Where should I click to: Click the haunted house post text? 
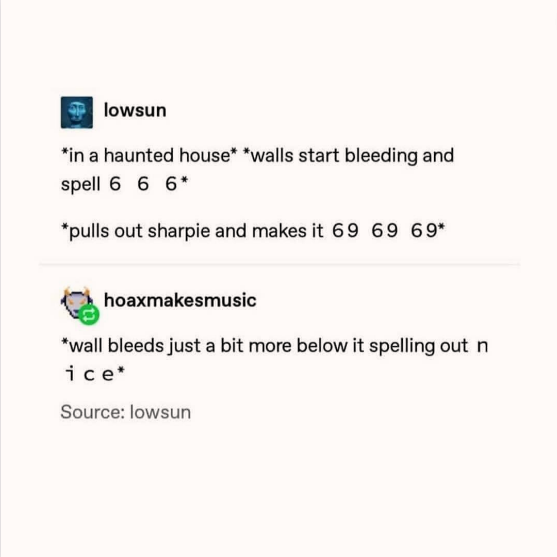coord(258,170)
